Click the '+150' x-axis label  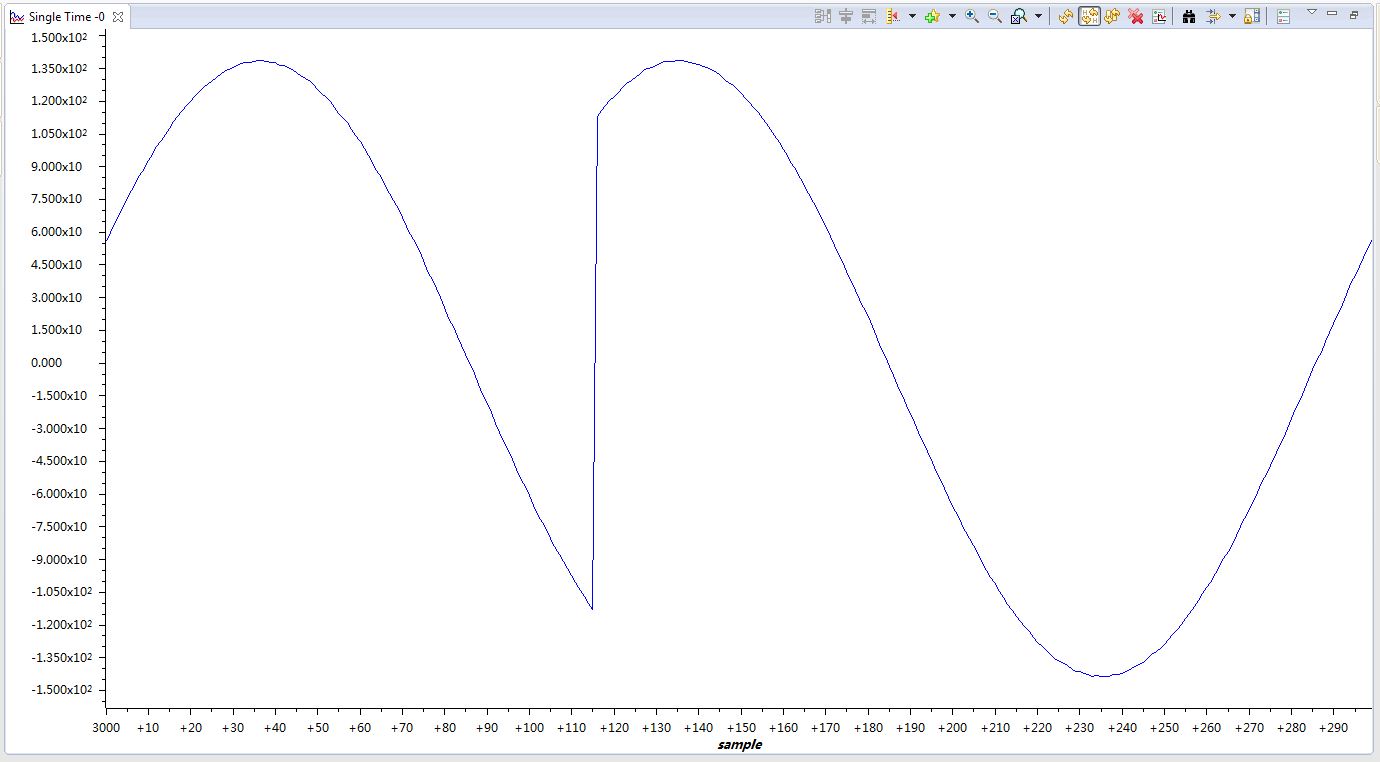tap(741, 728)
